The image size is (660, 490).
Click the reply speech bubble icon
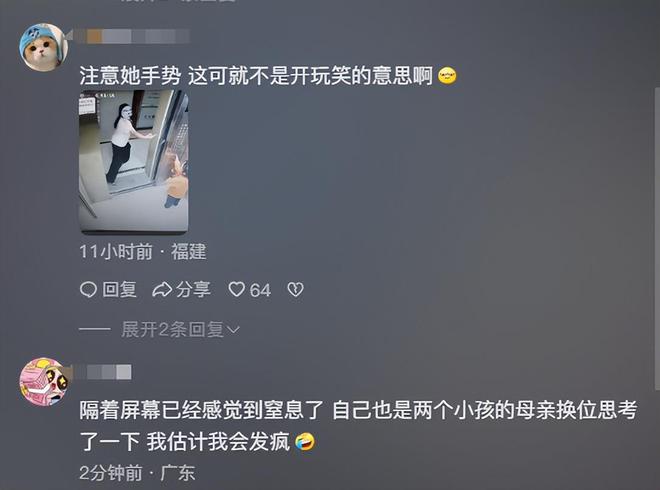88,290
